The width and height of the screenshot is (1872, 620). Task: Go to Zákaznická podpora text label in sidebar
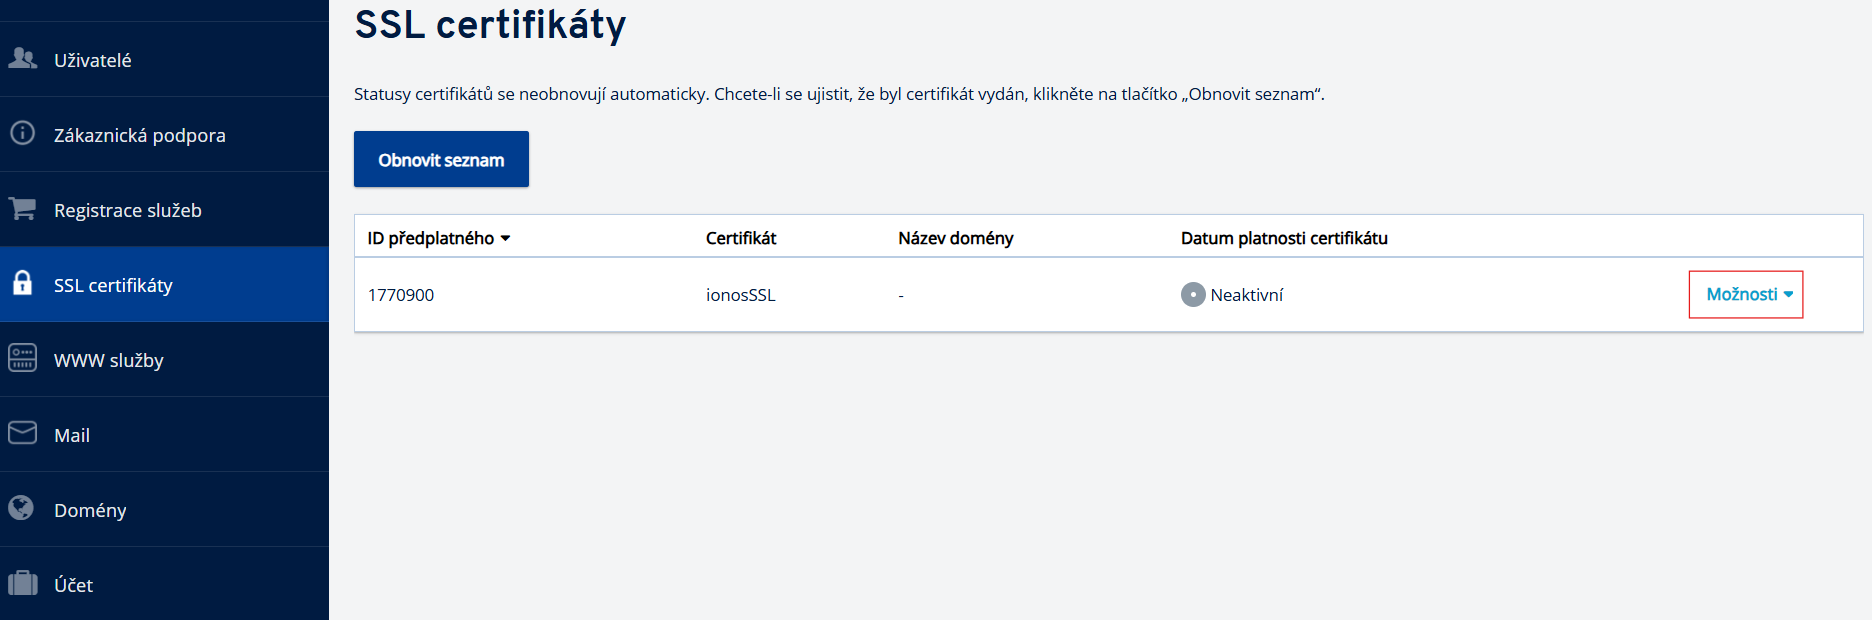(139, 136)
